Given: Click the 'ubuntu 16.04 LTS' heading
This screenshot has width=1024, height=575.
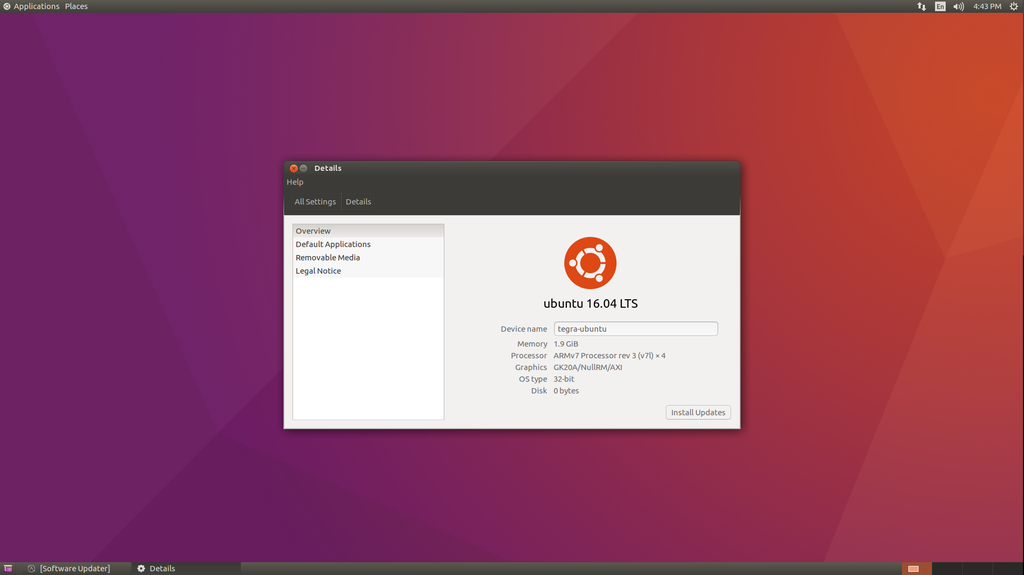Looking at the screenshot, I should click(x=590, y=303).
